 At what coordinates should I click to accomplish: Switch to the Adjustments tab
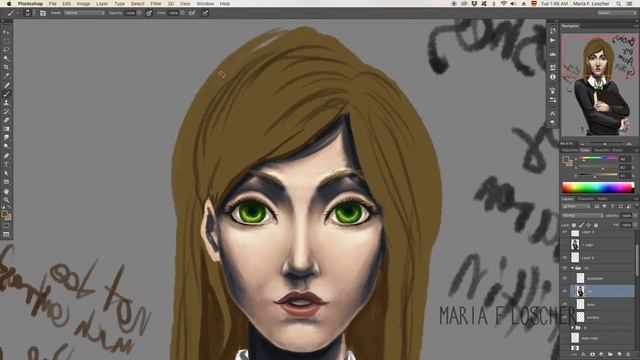(x=570, y=150)
